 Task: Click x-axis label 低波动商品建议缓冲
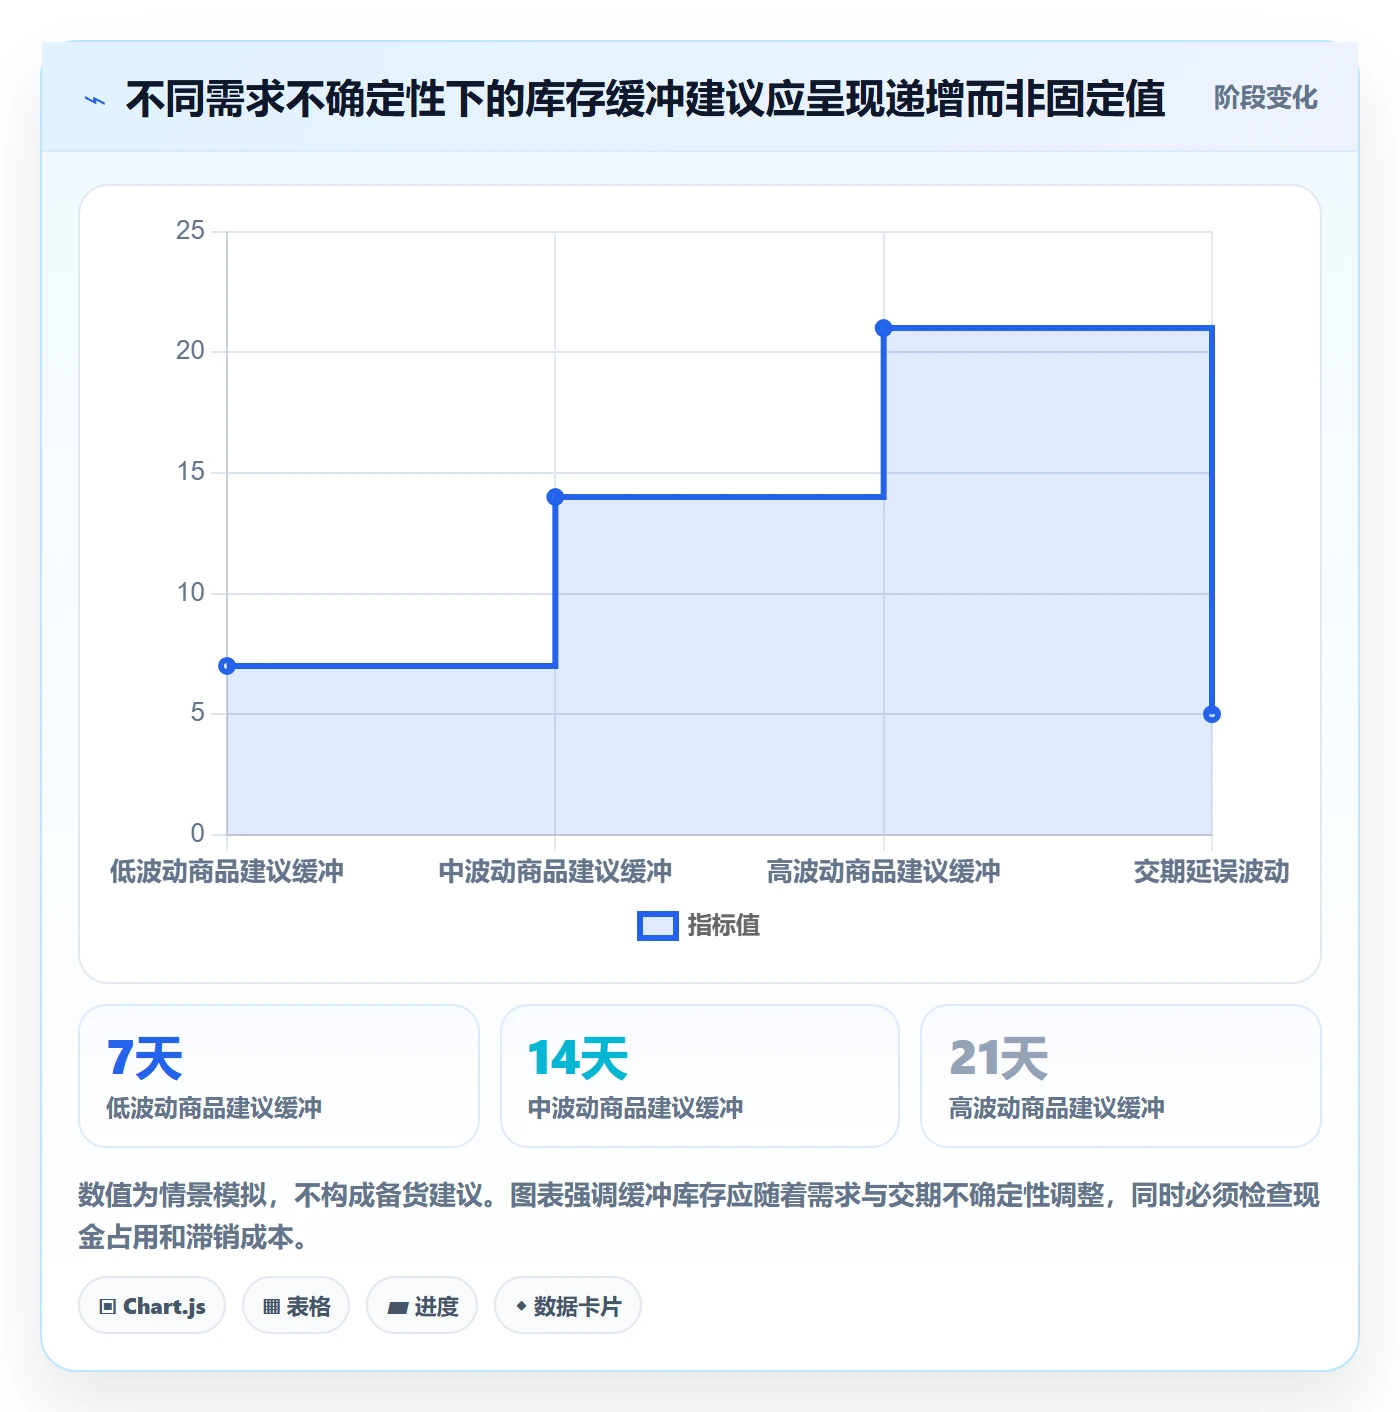click(227, 872)
